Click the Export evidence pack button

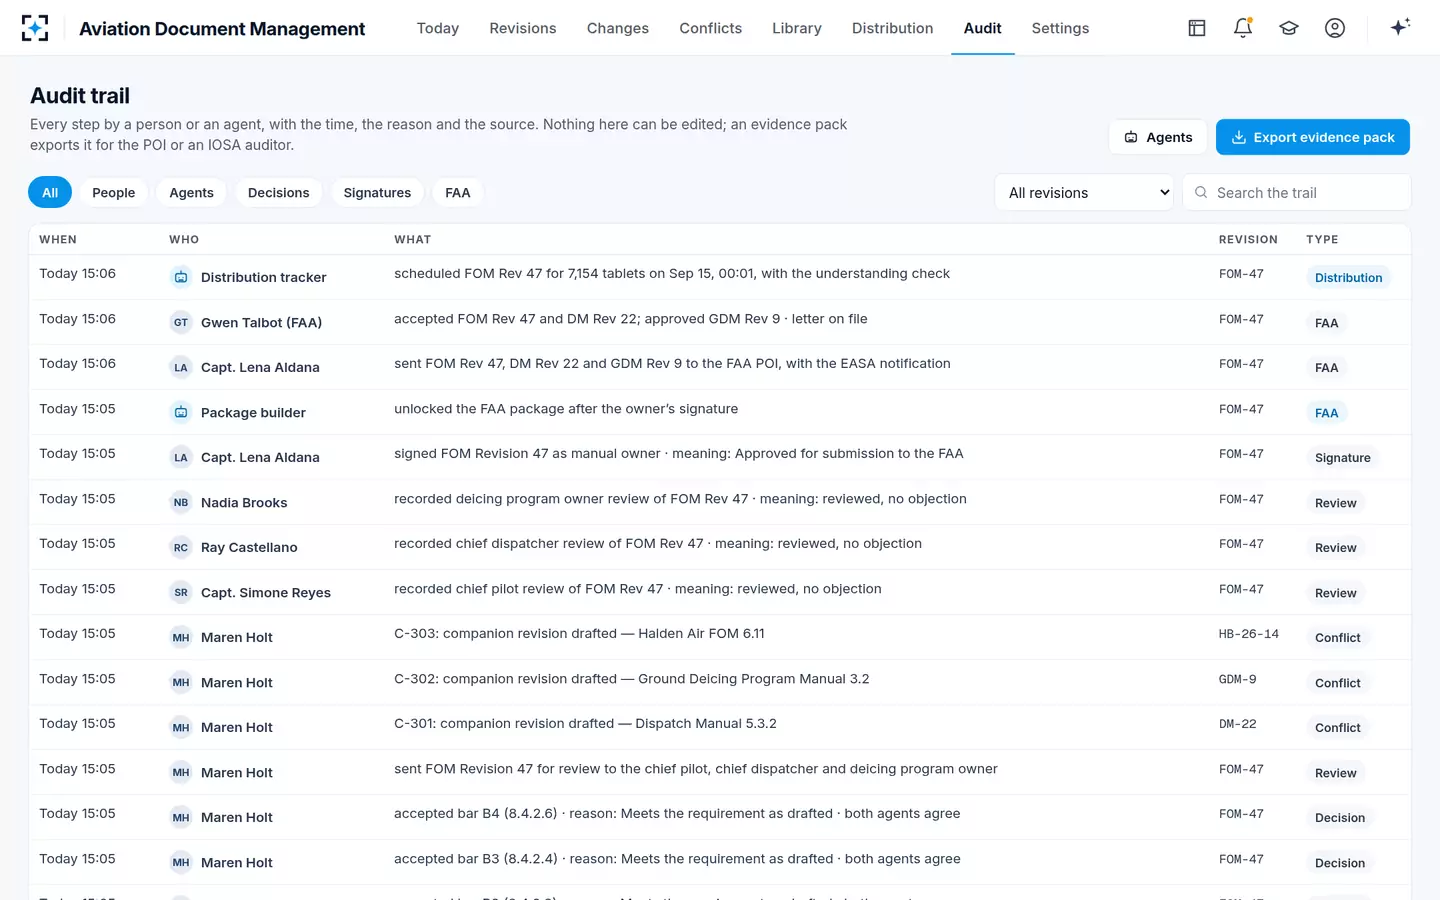coord(1313,137)
